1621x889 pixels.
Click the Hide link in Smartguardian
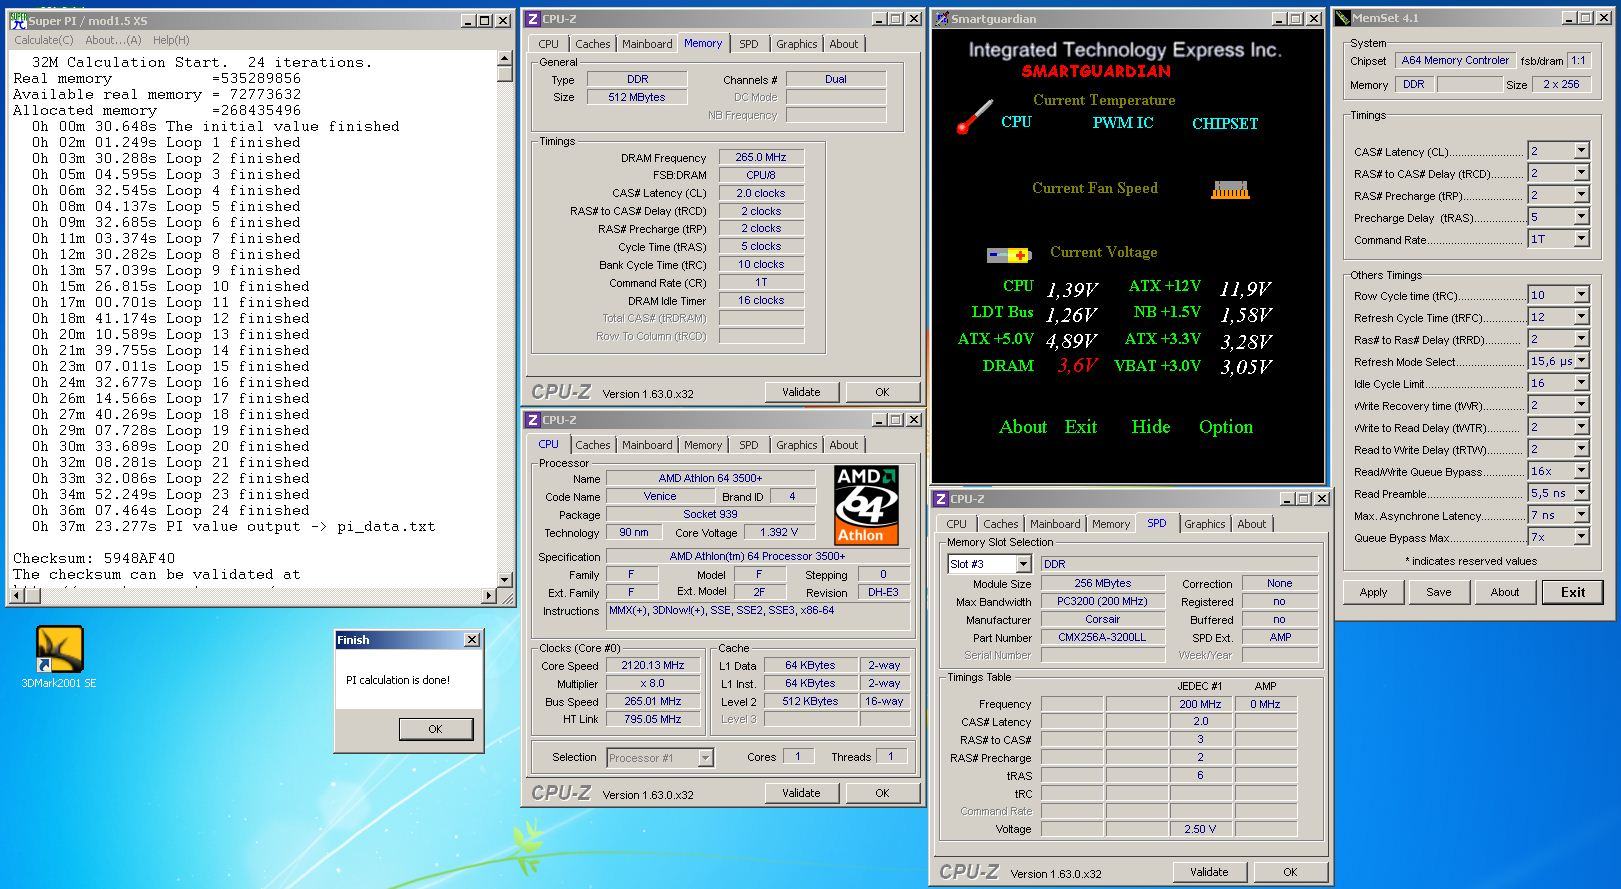tap(1150, 427)
